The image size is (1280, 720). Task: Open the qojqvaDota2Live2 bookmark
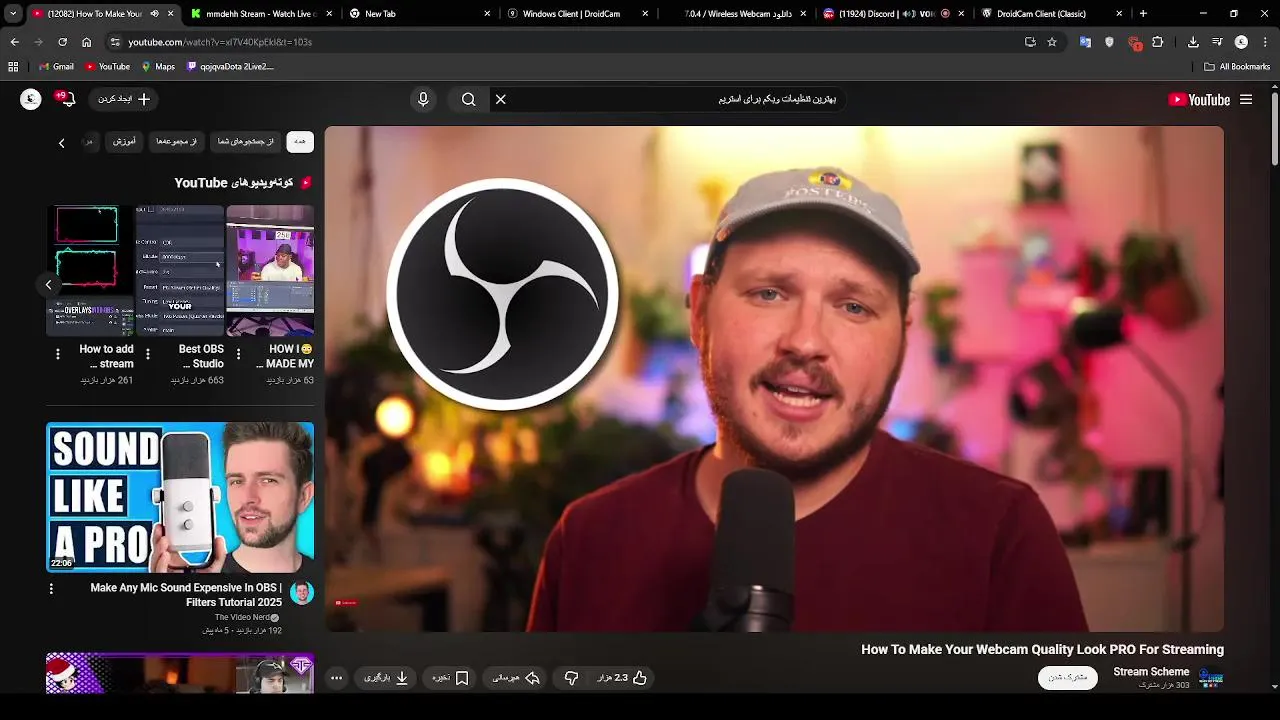coord(229,67)
